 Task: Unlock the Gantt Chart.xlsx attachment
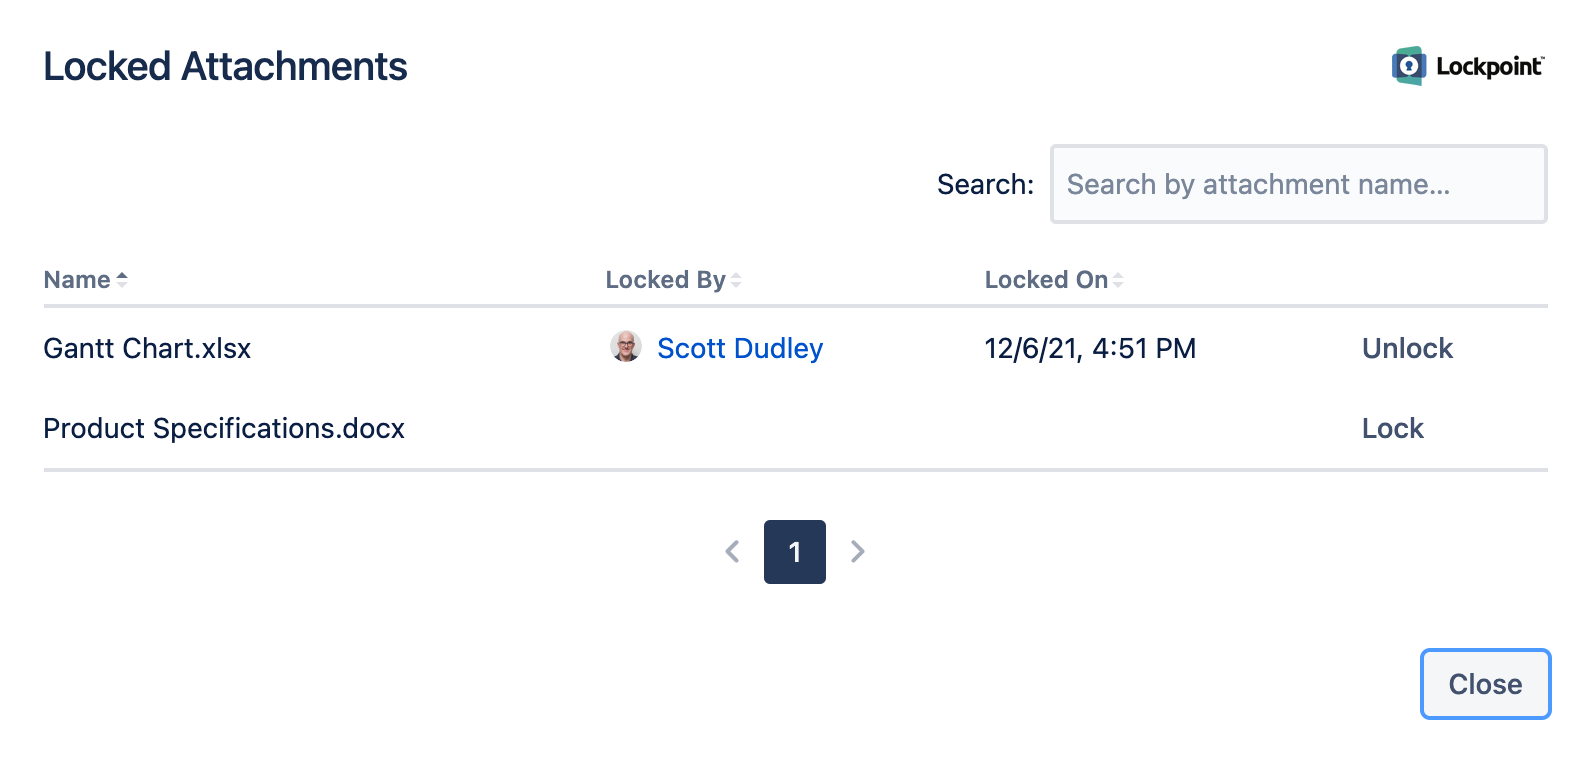(x=1407, y=348)
